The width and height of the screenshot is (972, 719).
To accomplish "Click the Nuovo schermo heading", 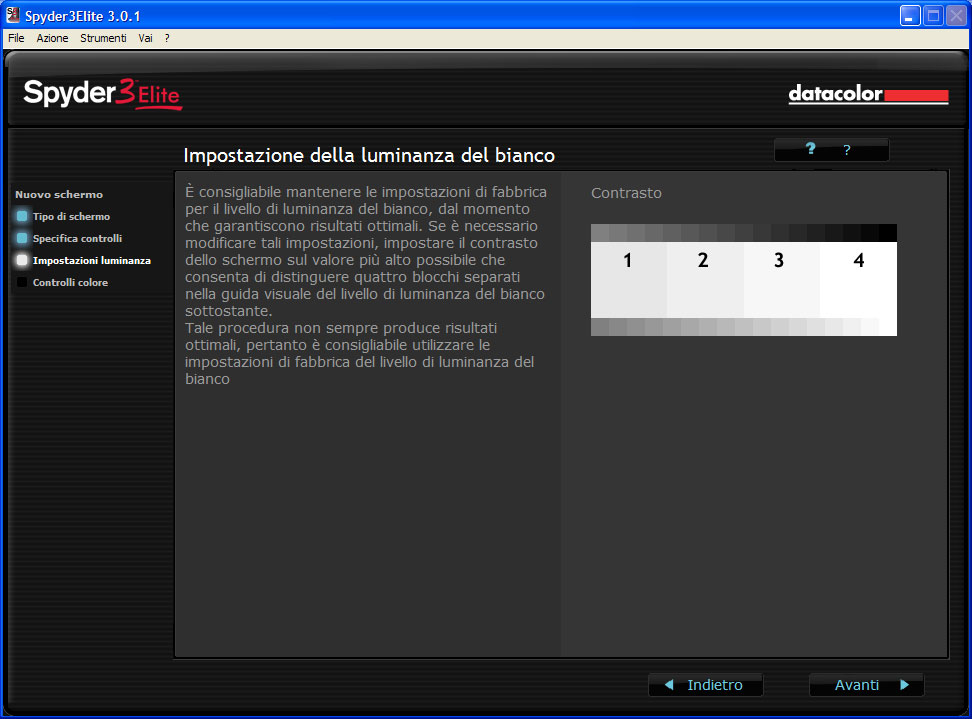I will [x=59, y=195].
